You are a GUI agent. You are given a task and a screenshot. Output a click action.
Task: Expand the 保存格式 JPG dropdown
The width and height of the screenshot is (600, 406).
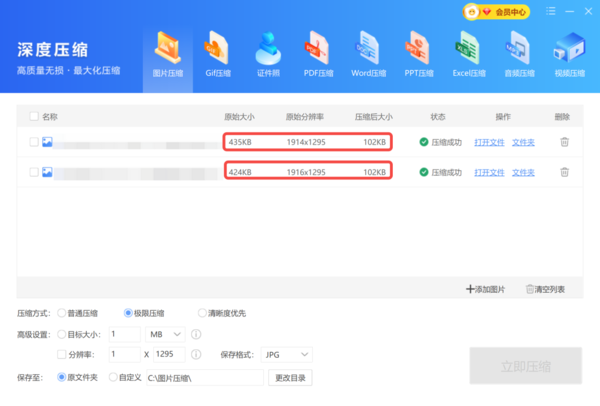(x=287, y=354)
